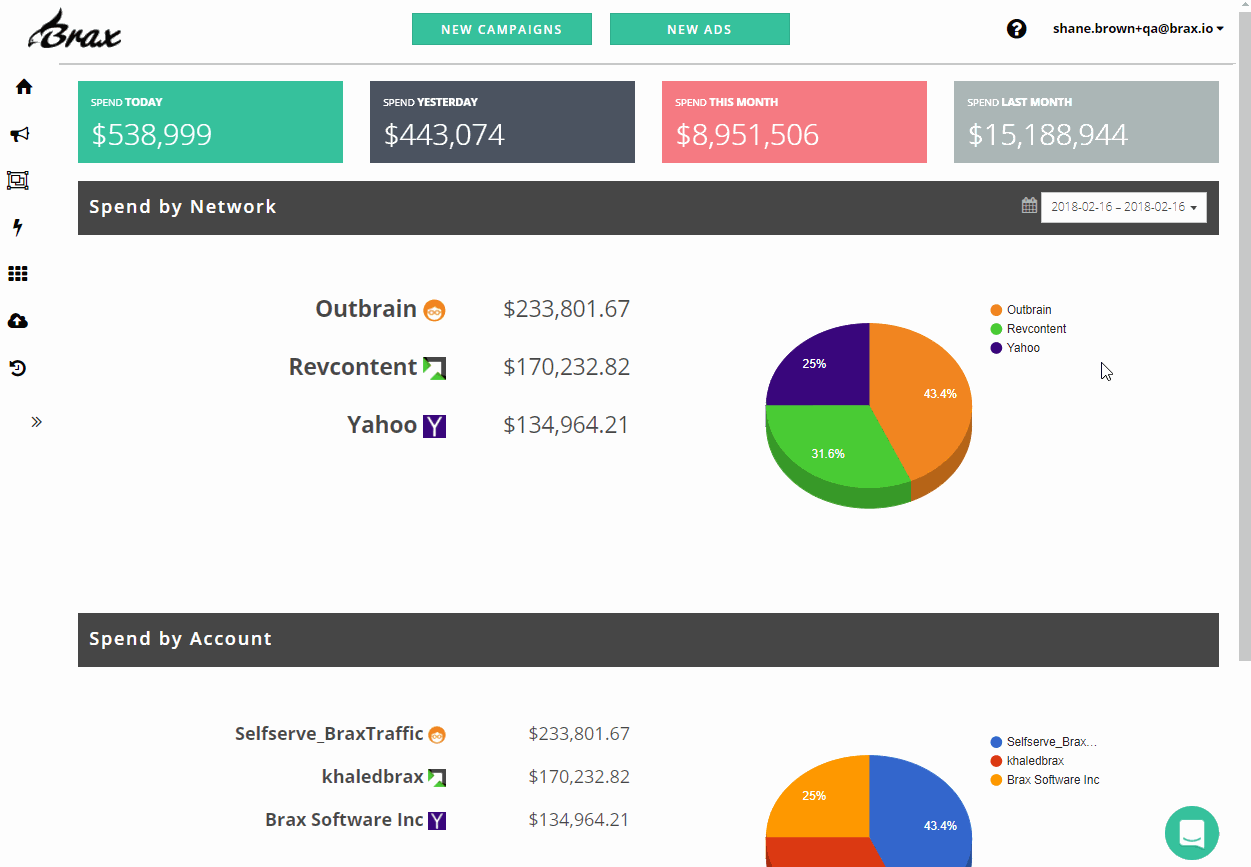Click the Outbrain icon beside Selfserve_BraxTraffic
The image size is (1251, 867).
click(x=437, y=735)
